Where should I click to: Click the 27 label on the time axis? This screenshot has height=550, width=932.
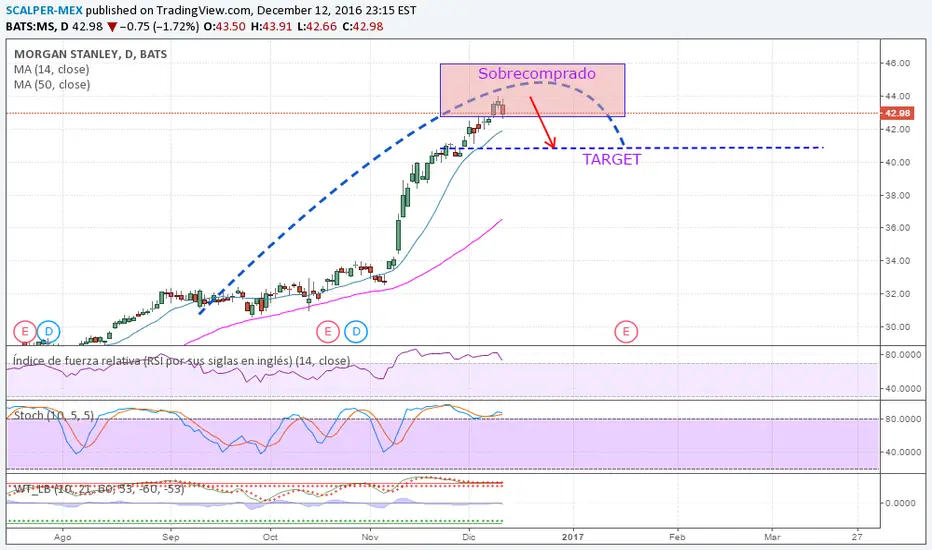coord(857,537)
